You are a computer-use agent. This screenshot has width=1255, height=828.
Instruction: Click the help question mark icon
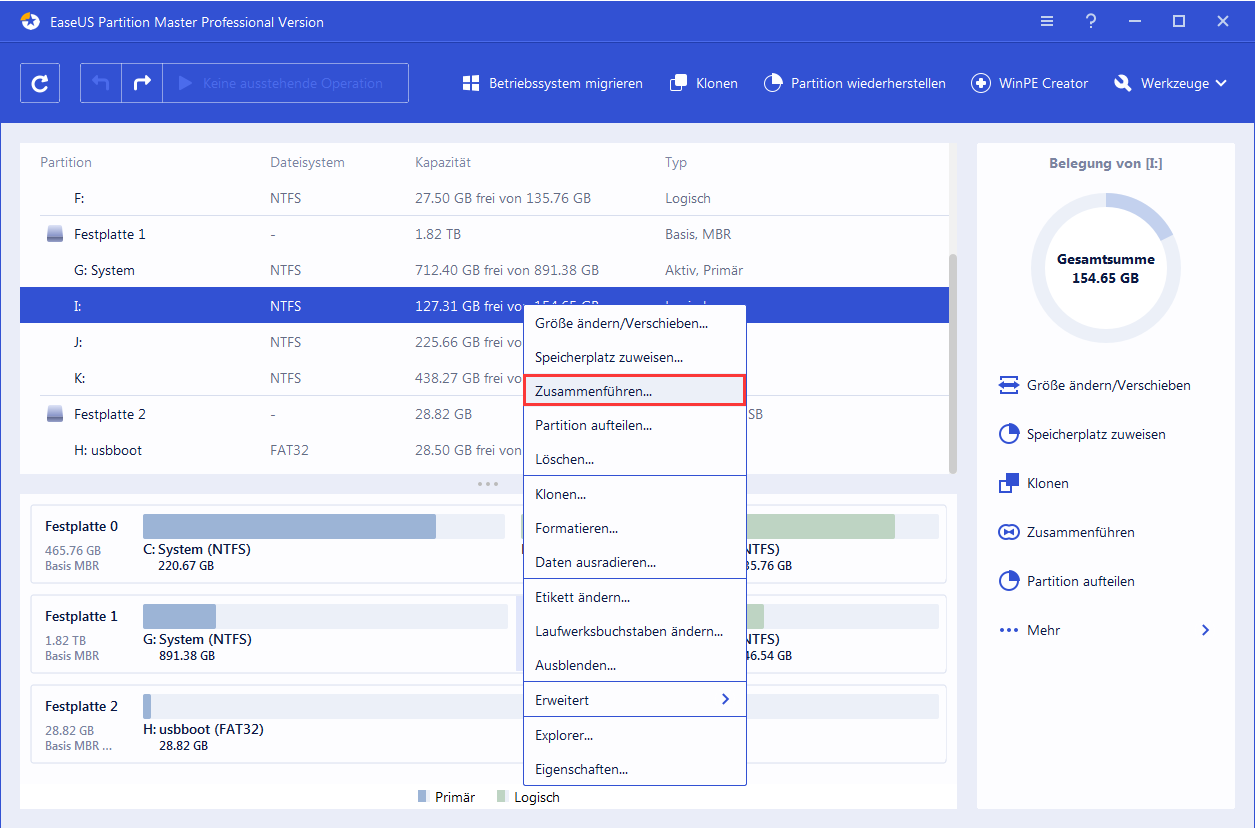click(1091, 21)
